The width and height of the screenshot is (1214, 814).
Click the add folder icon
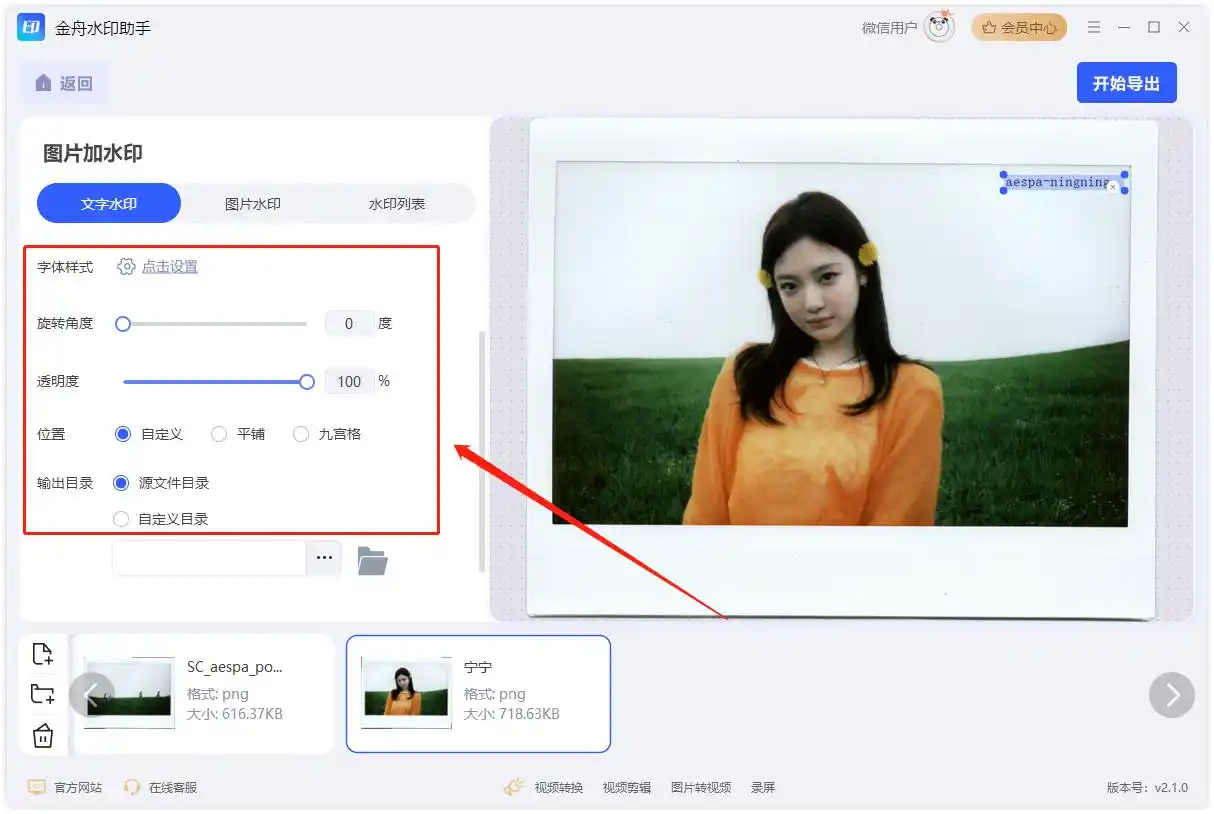(x=42, y=694)
